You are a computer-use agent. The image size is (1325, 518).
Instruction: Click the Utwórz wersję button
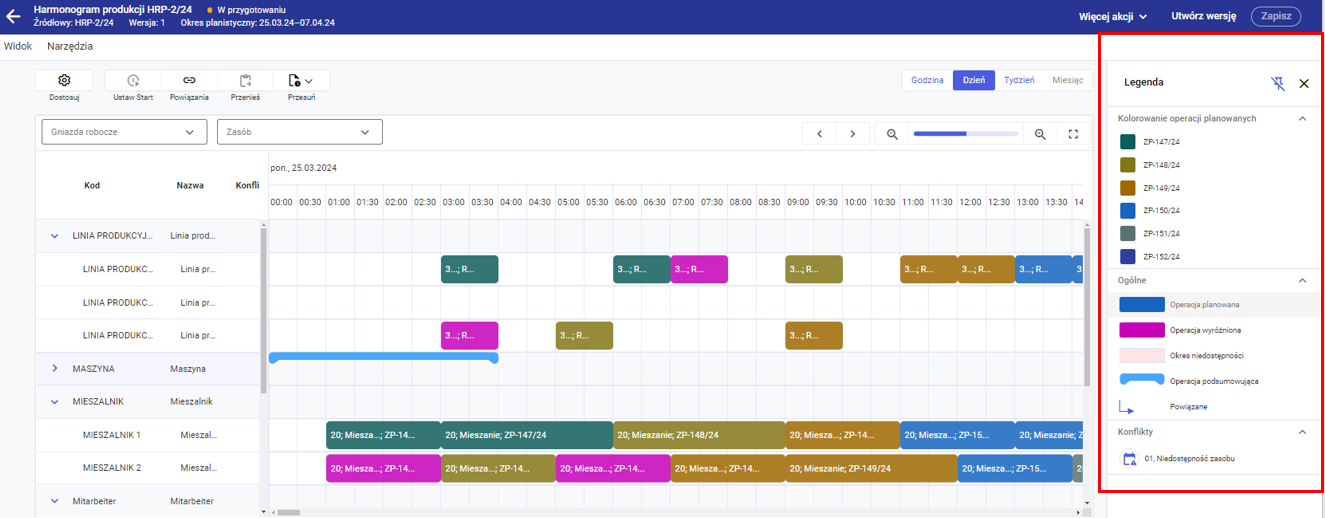tap(1204, 16)
